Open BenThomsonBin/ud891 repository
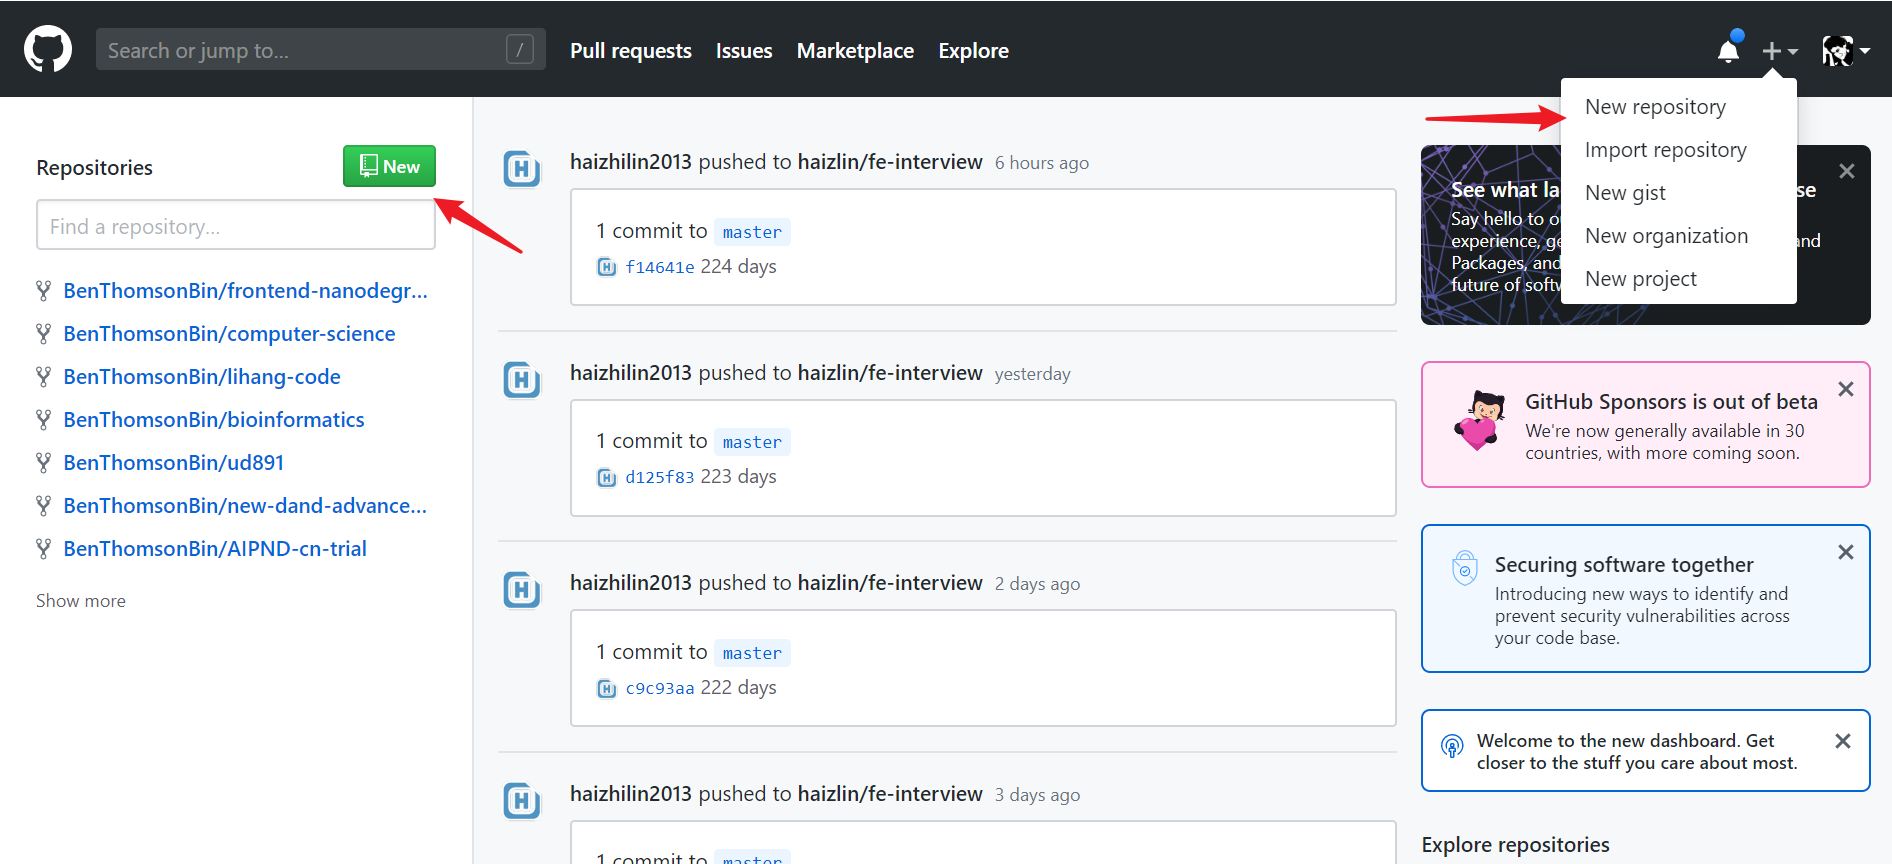Image resolution: width=1892 pixels, height=864 pixels. tap(174, 463)
